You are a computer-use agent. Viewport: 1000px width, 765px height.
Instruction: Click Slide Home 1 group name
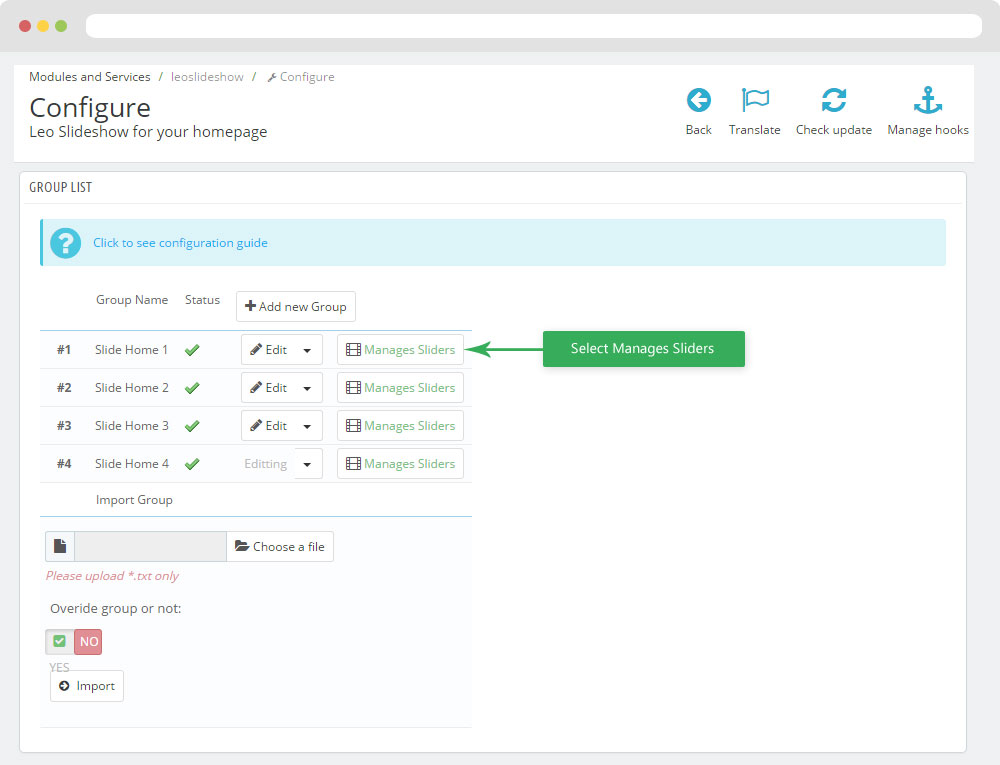(x=131, y=350)
